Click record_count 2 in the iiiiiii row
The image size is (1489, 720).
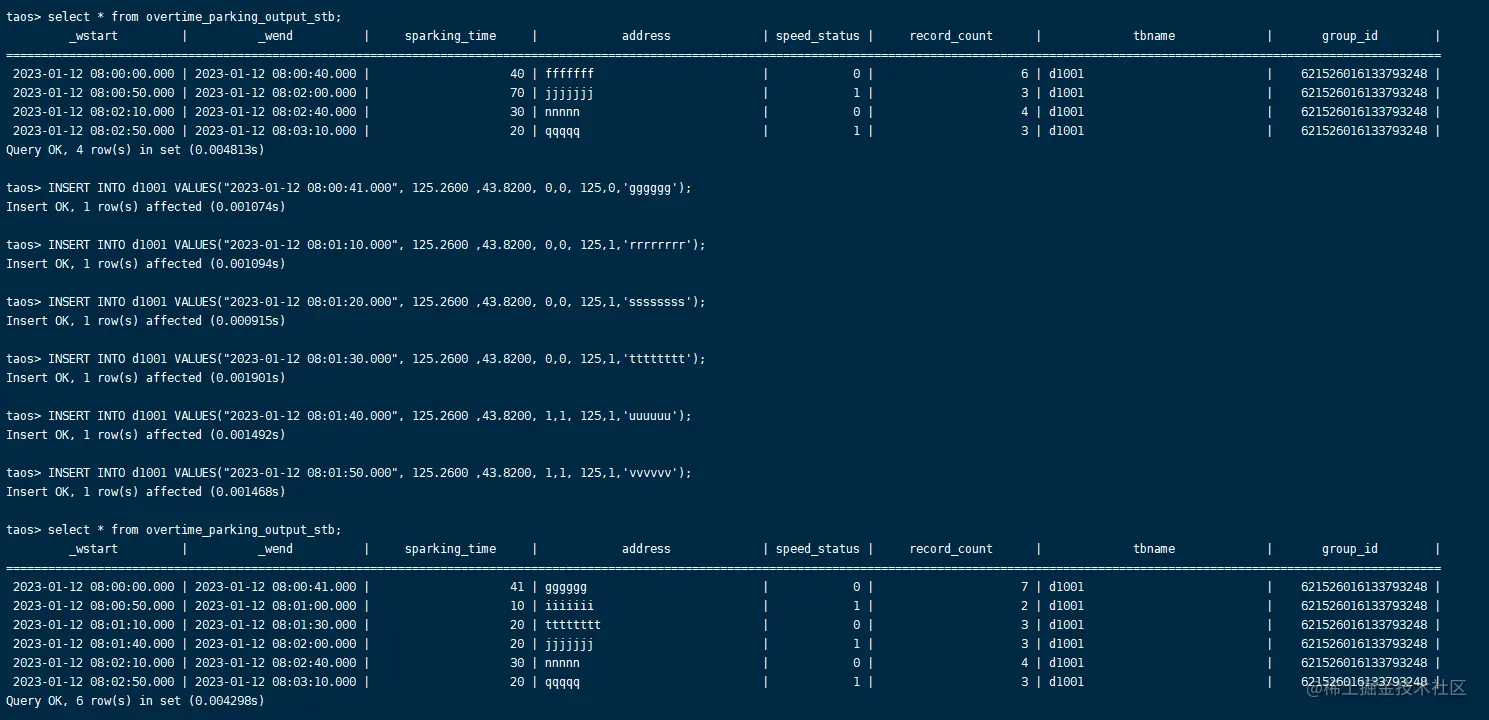(1024, 606)
